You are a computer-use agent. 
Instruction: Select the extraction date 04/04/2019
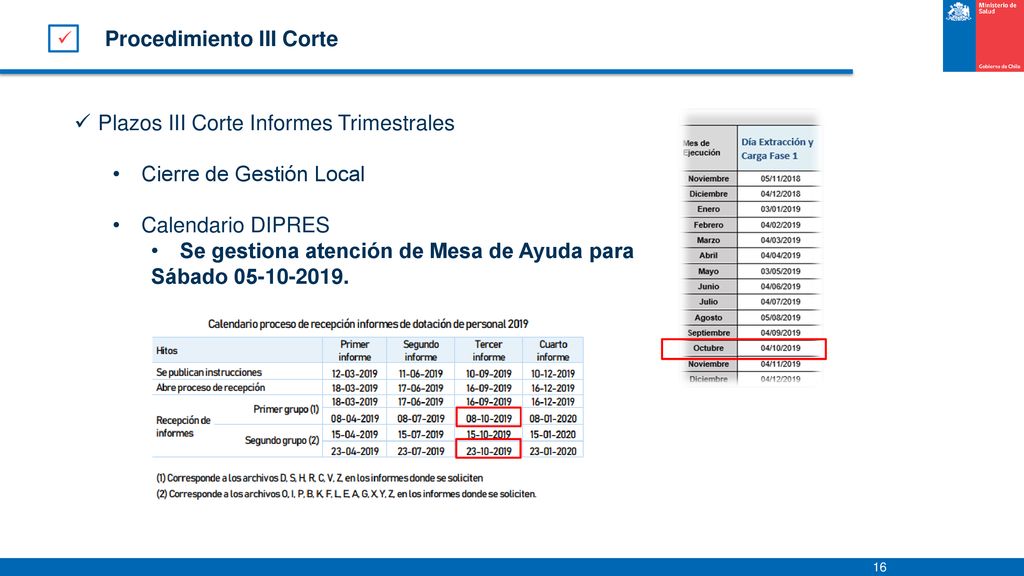[780, 255]
